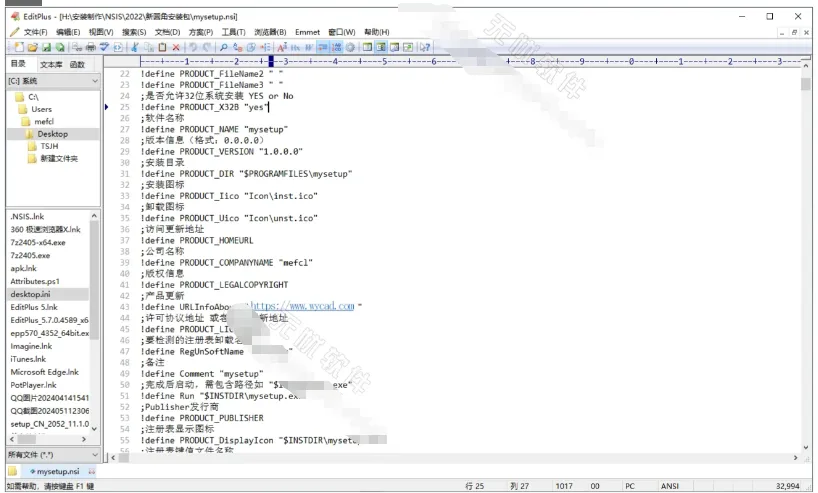Screen dimensions: 818x493
Task: Toggle the Hex viewer Hx icon
Action: (x=296, y=47)
